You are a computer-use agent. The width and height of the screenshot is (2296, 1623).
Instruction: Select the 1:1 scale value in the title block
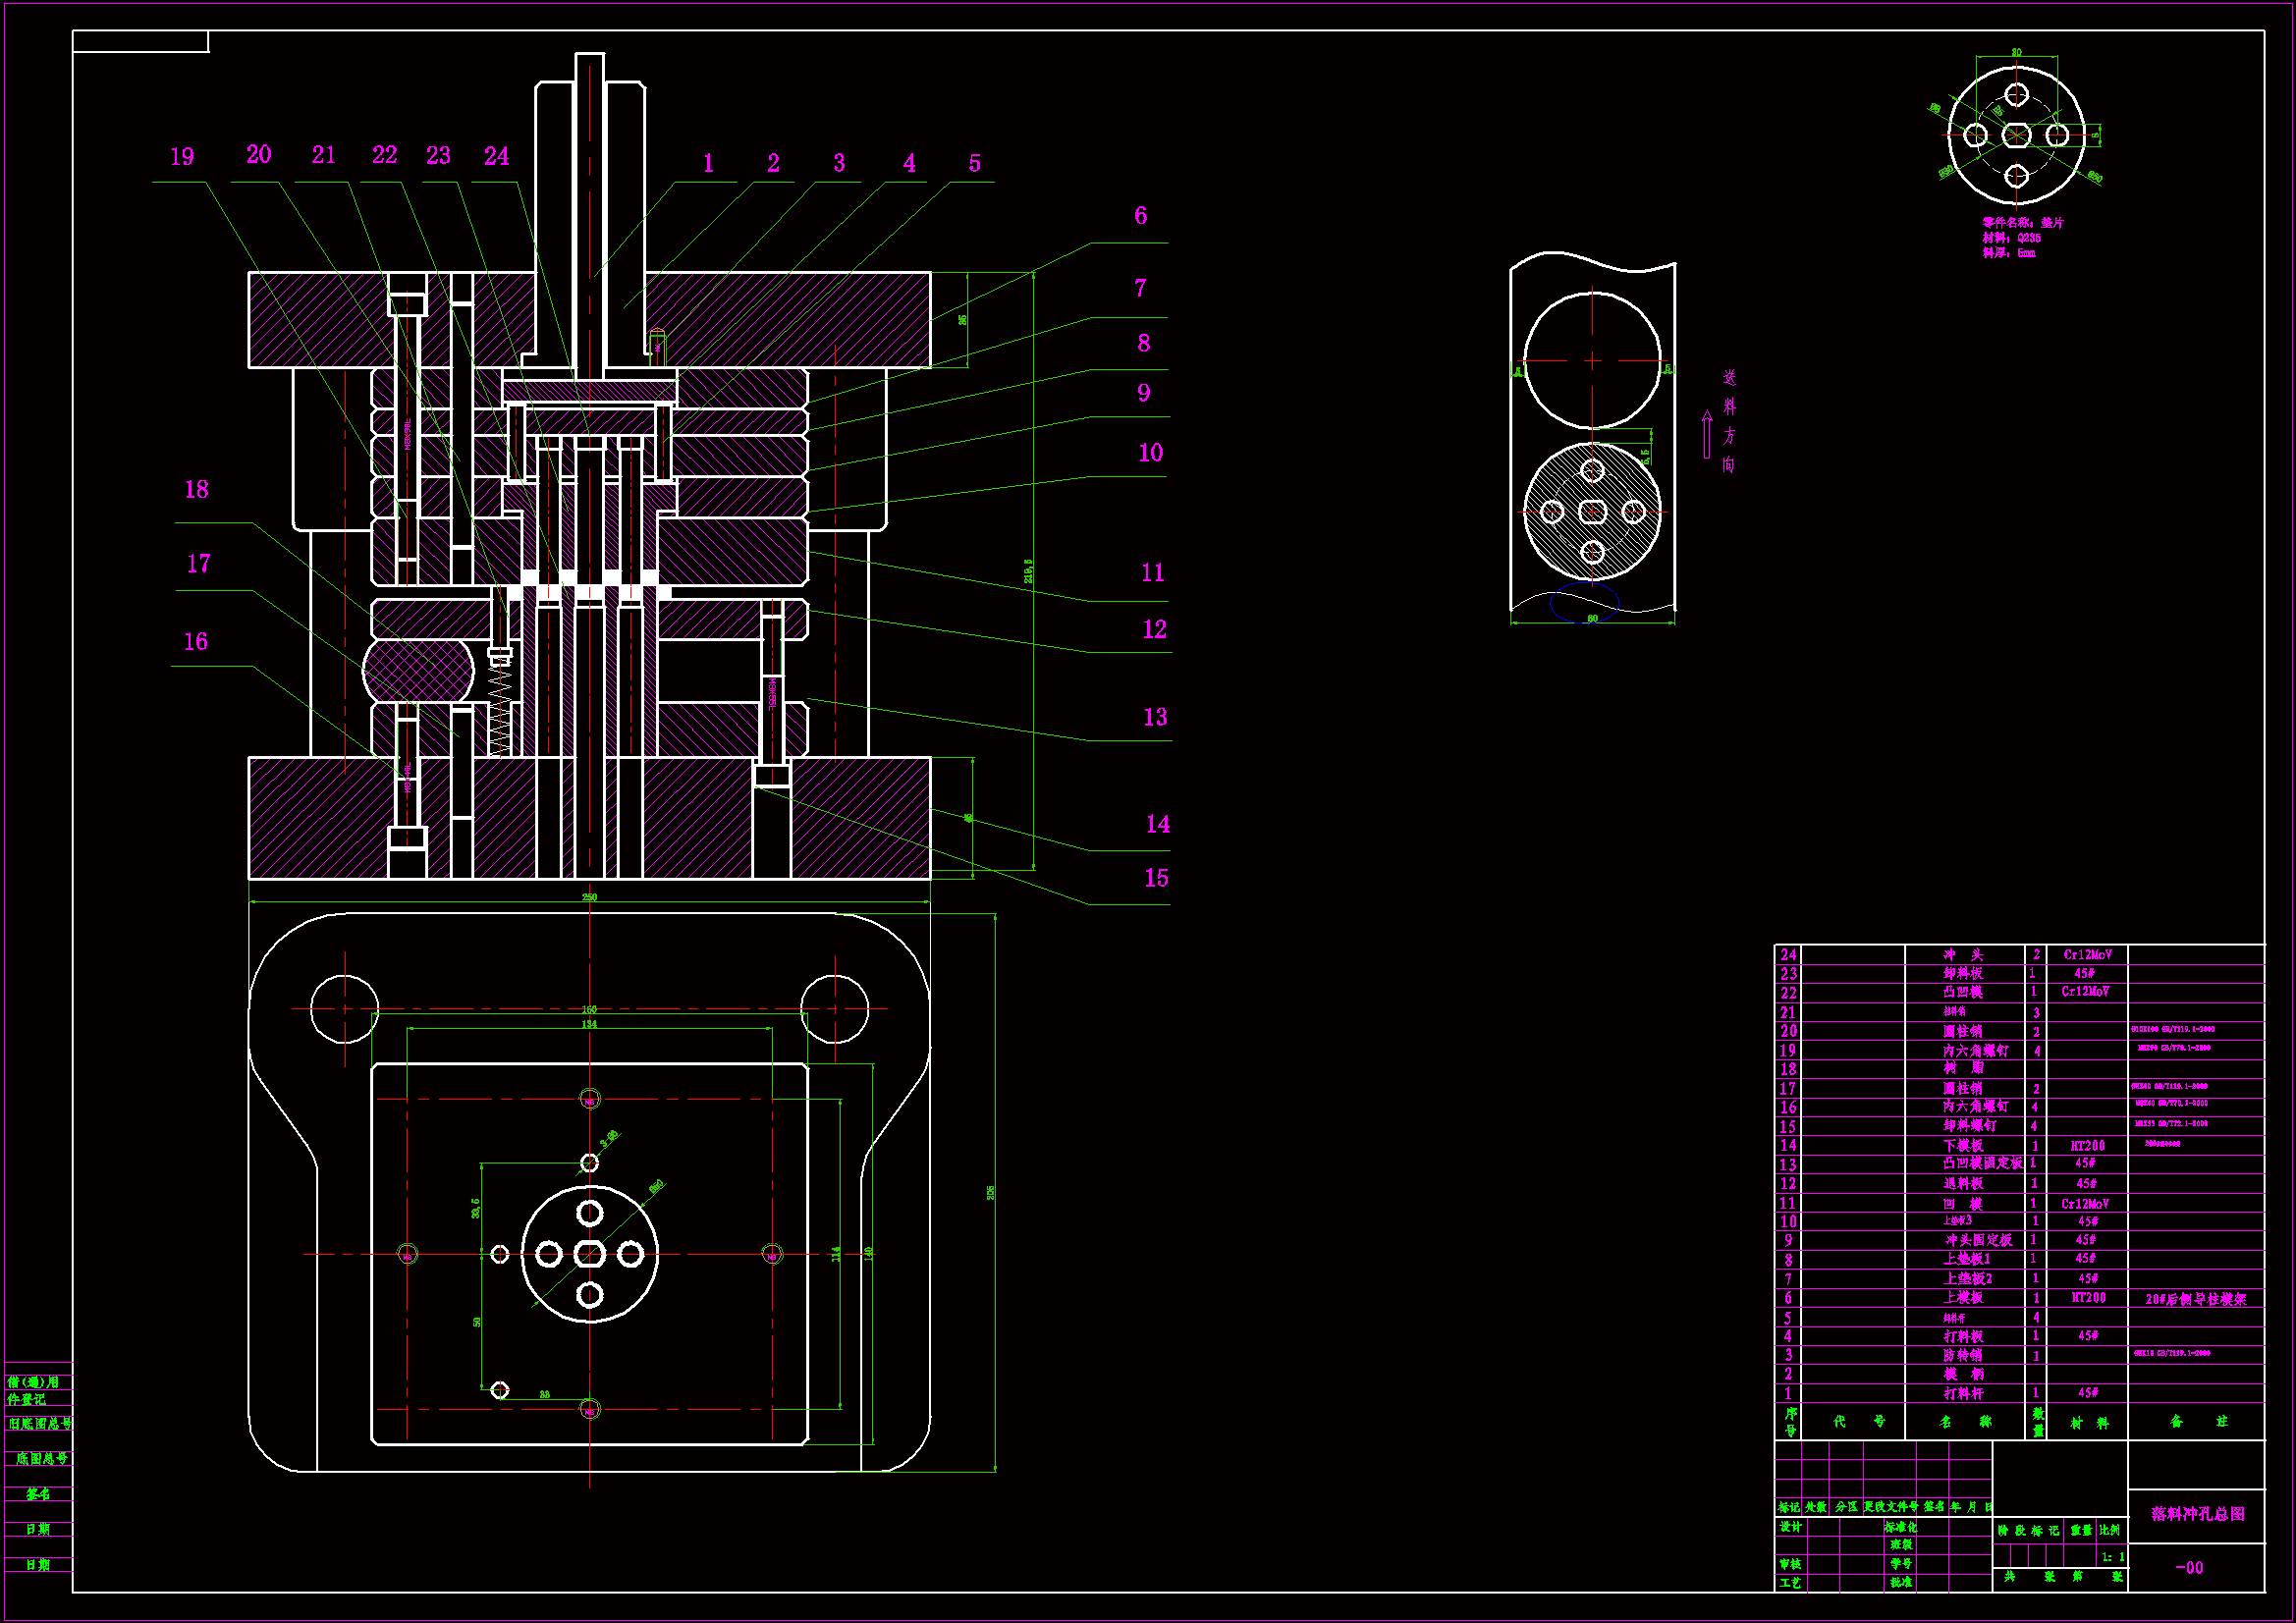2112,1557
